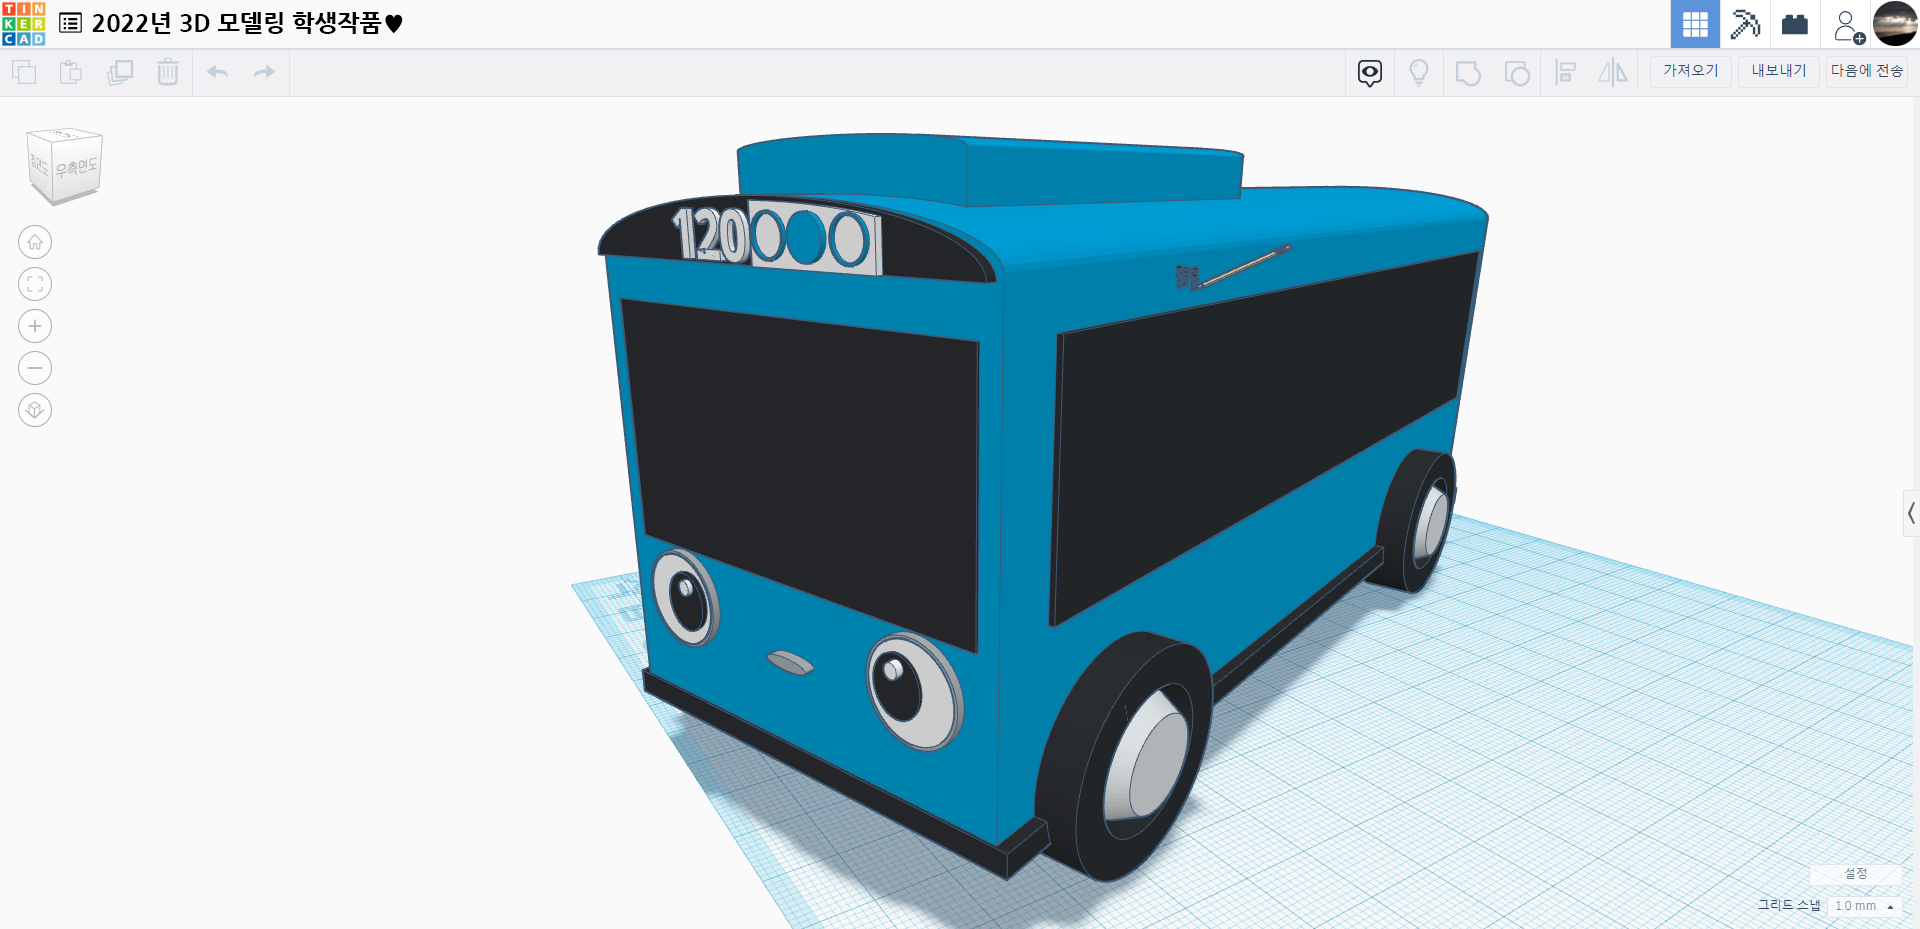Image resolution: width=1920 pixels, height=929 pixels.
Task: Expand the collapsed shapes panel arrow
Action: (1911, 514)
